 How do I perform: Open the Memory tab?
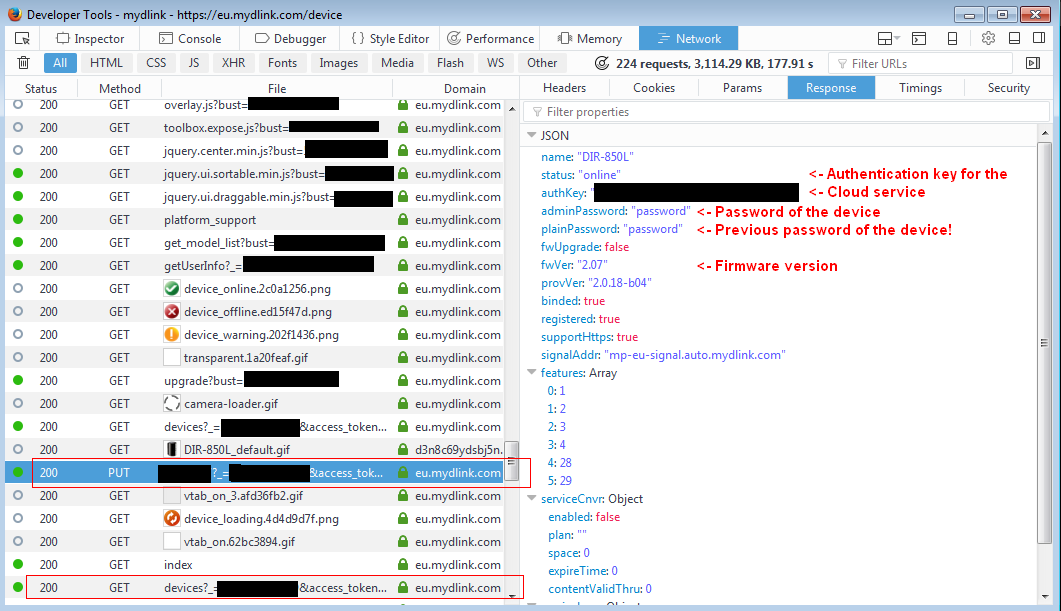coord(589,39)
